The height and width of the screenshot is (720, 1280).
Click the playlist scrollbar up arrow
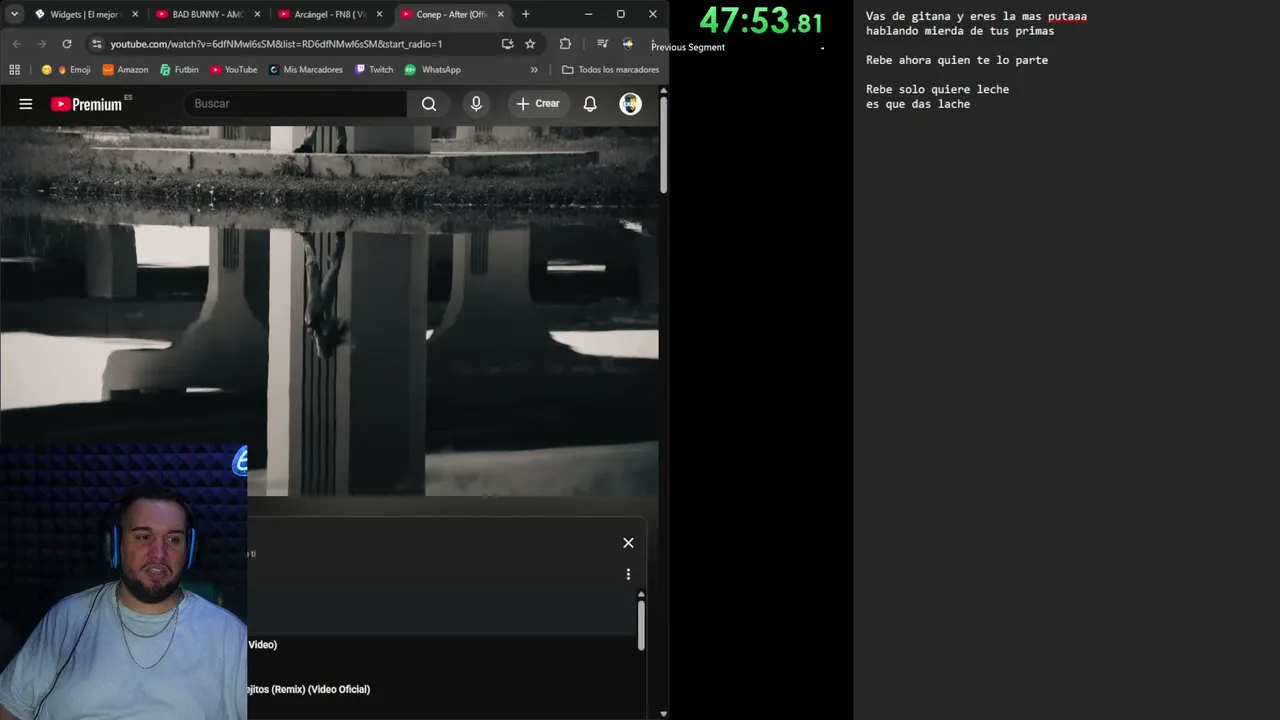click(x=641, y=595)
